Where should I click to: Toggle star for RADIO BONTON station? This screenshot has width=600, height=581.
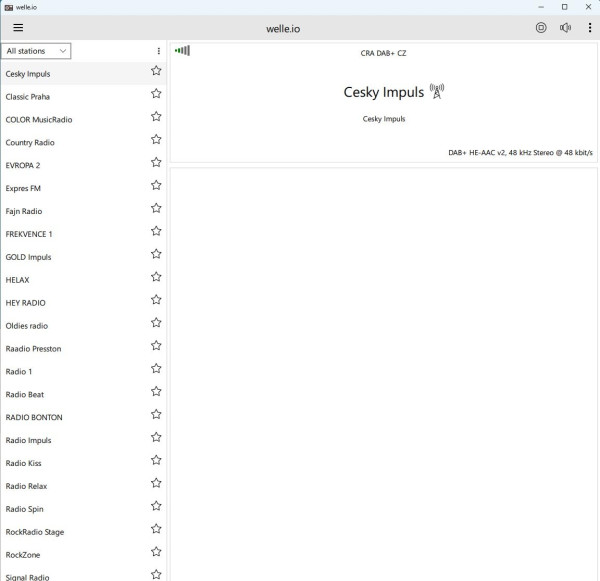[x=156, y=415]
